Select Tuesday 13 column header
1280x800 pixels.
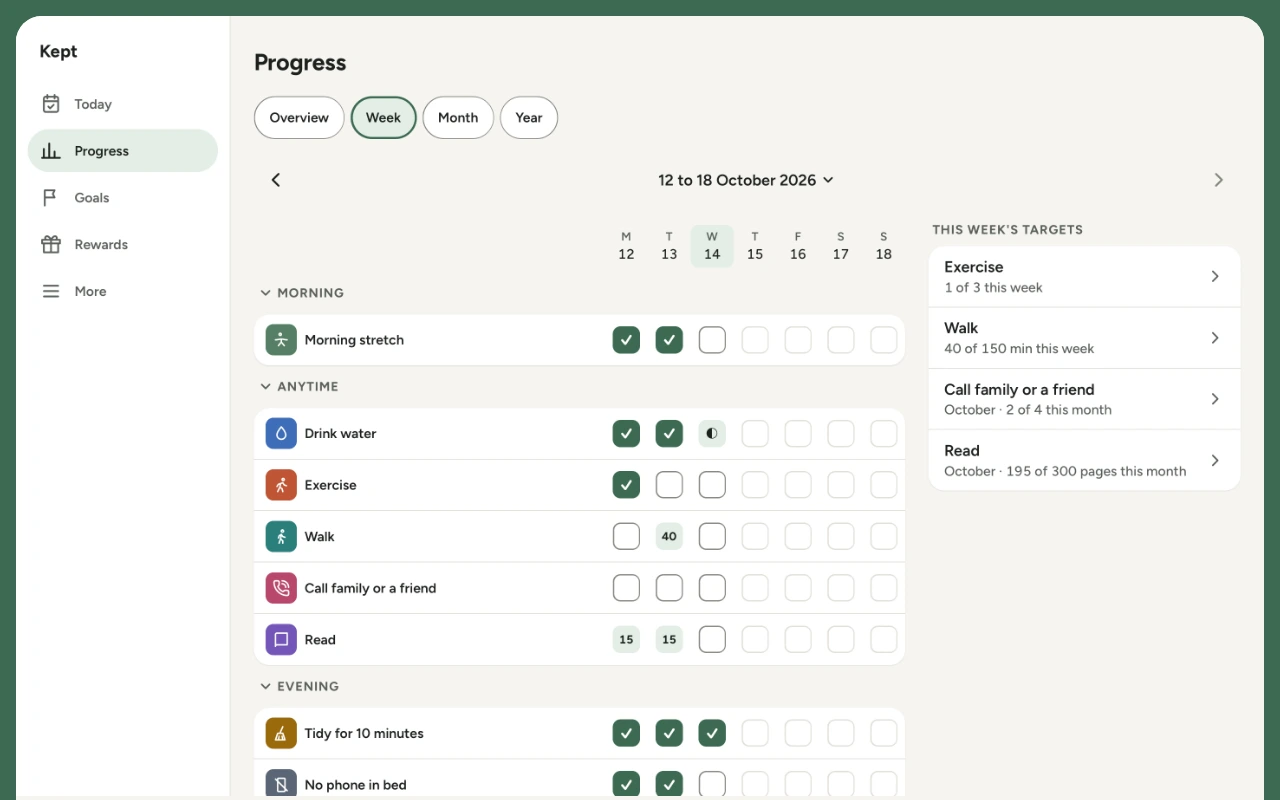(x=669, y=246)
